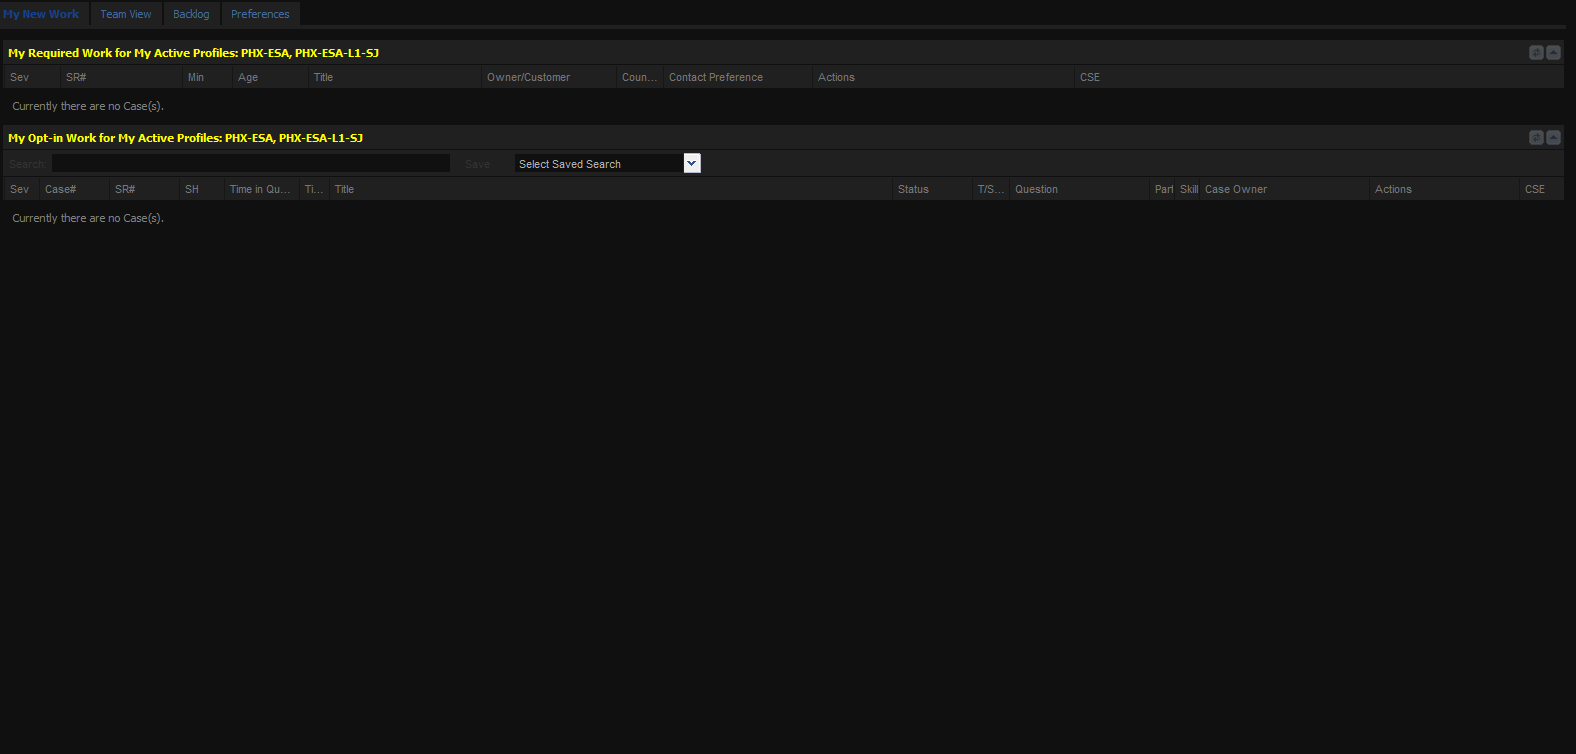Viewport: 1576px width, 754px height.
Task: Click Title header in Opt-in Work table
Action: click(611, 189)
